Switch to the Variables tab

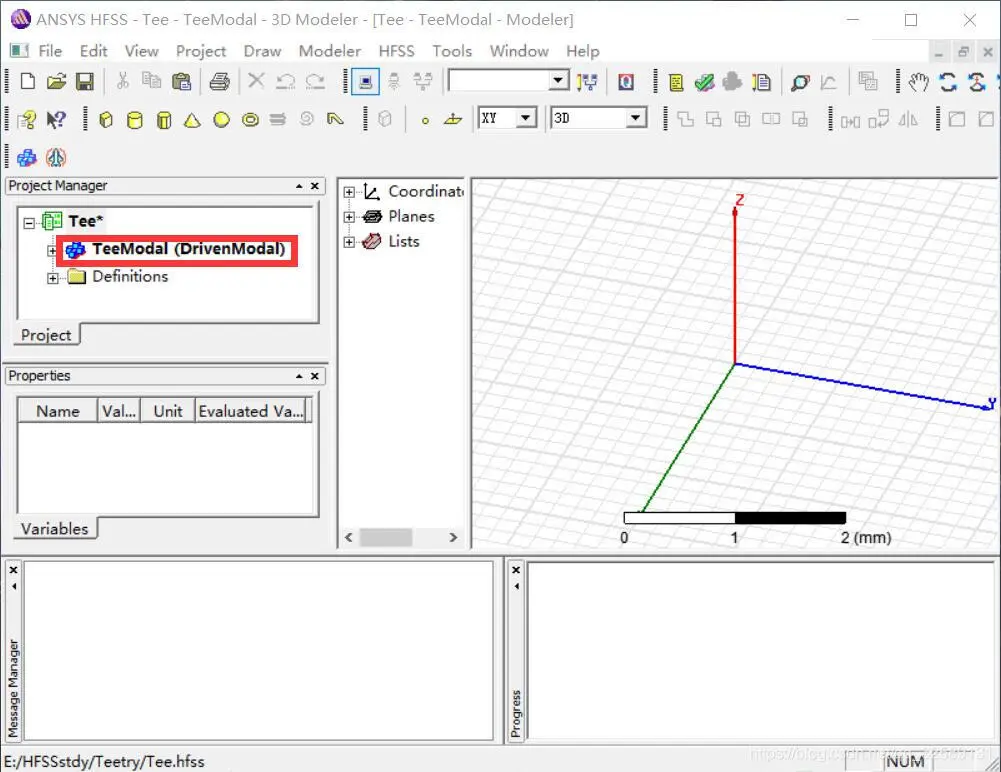tap(55, 529)
